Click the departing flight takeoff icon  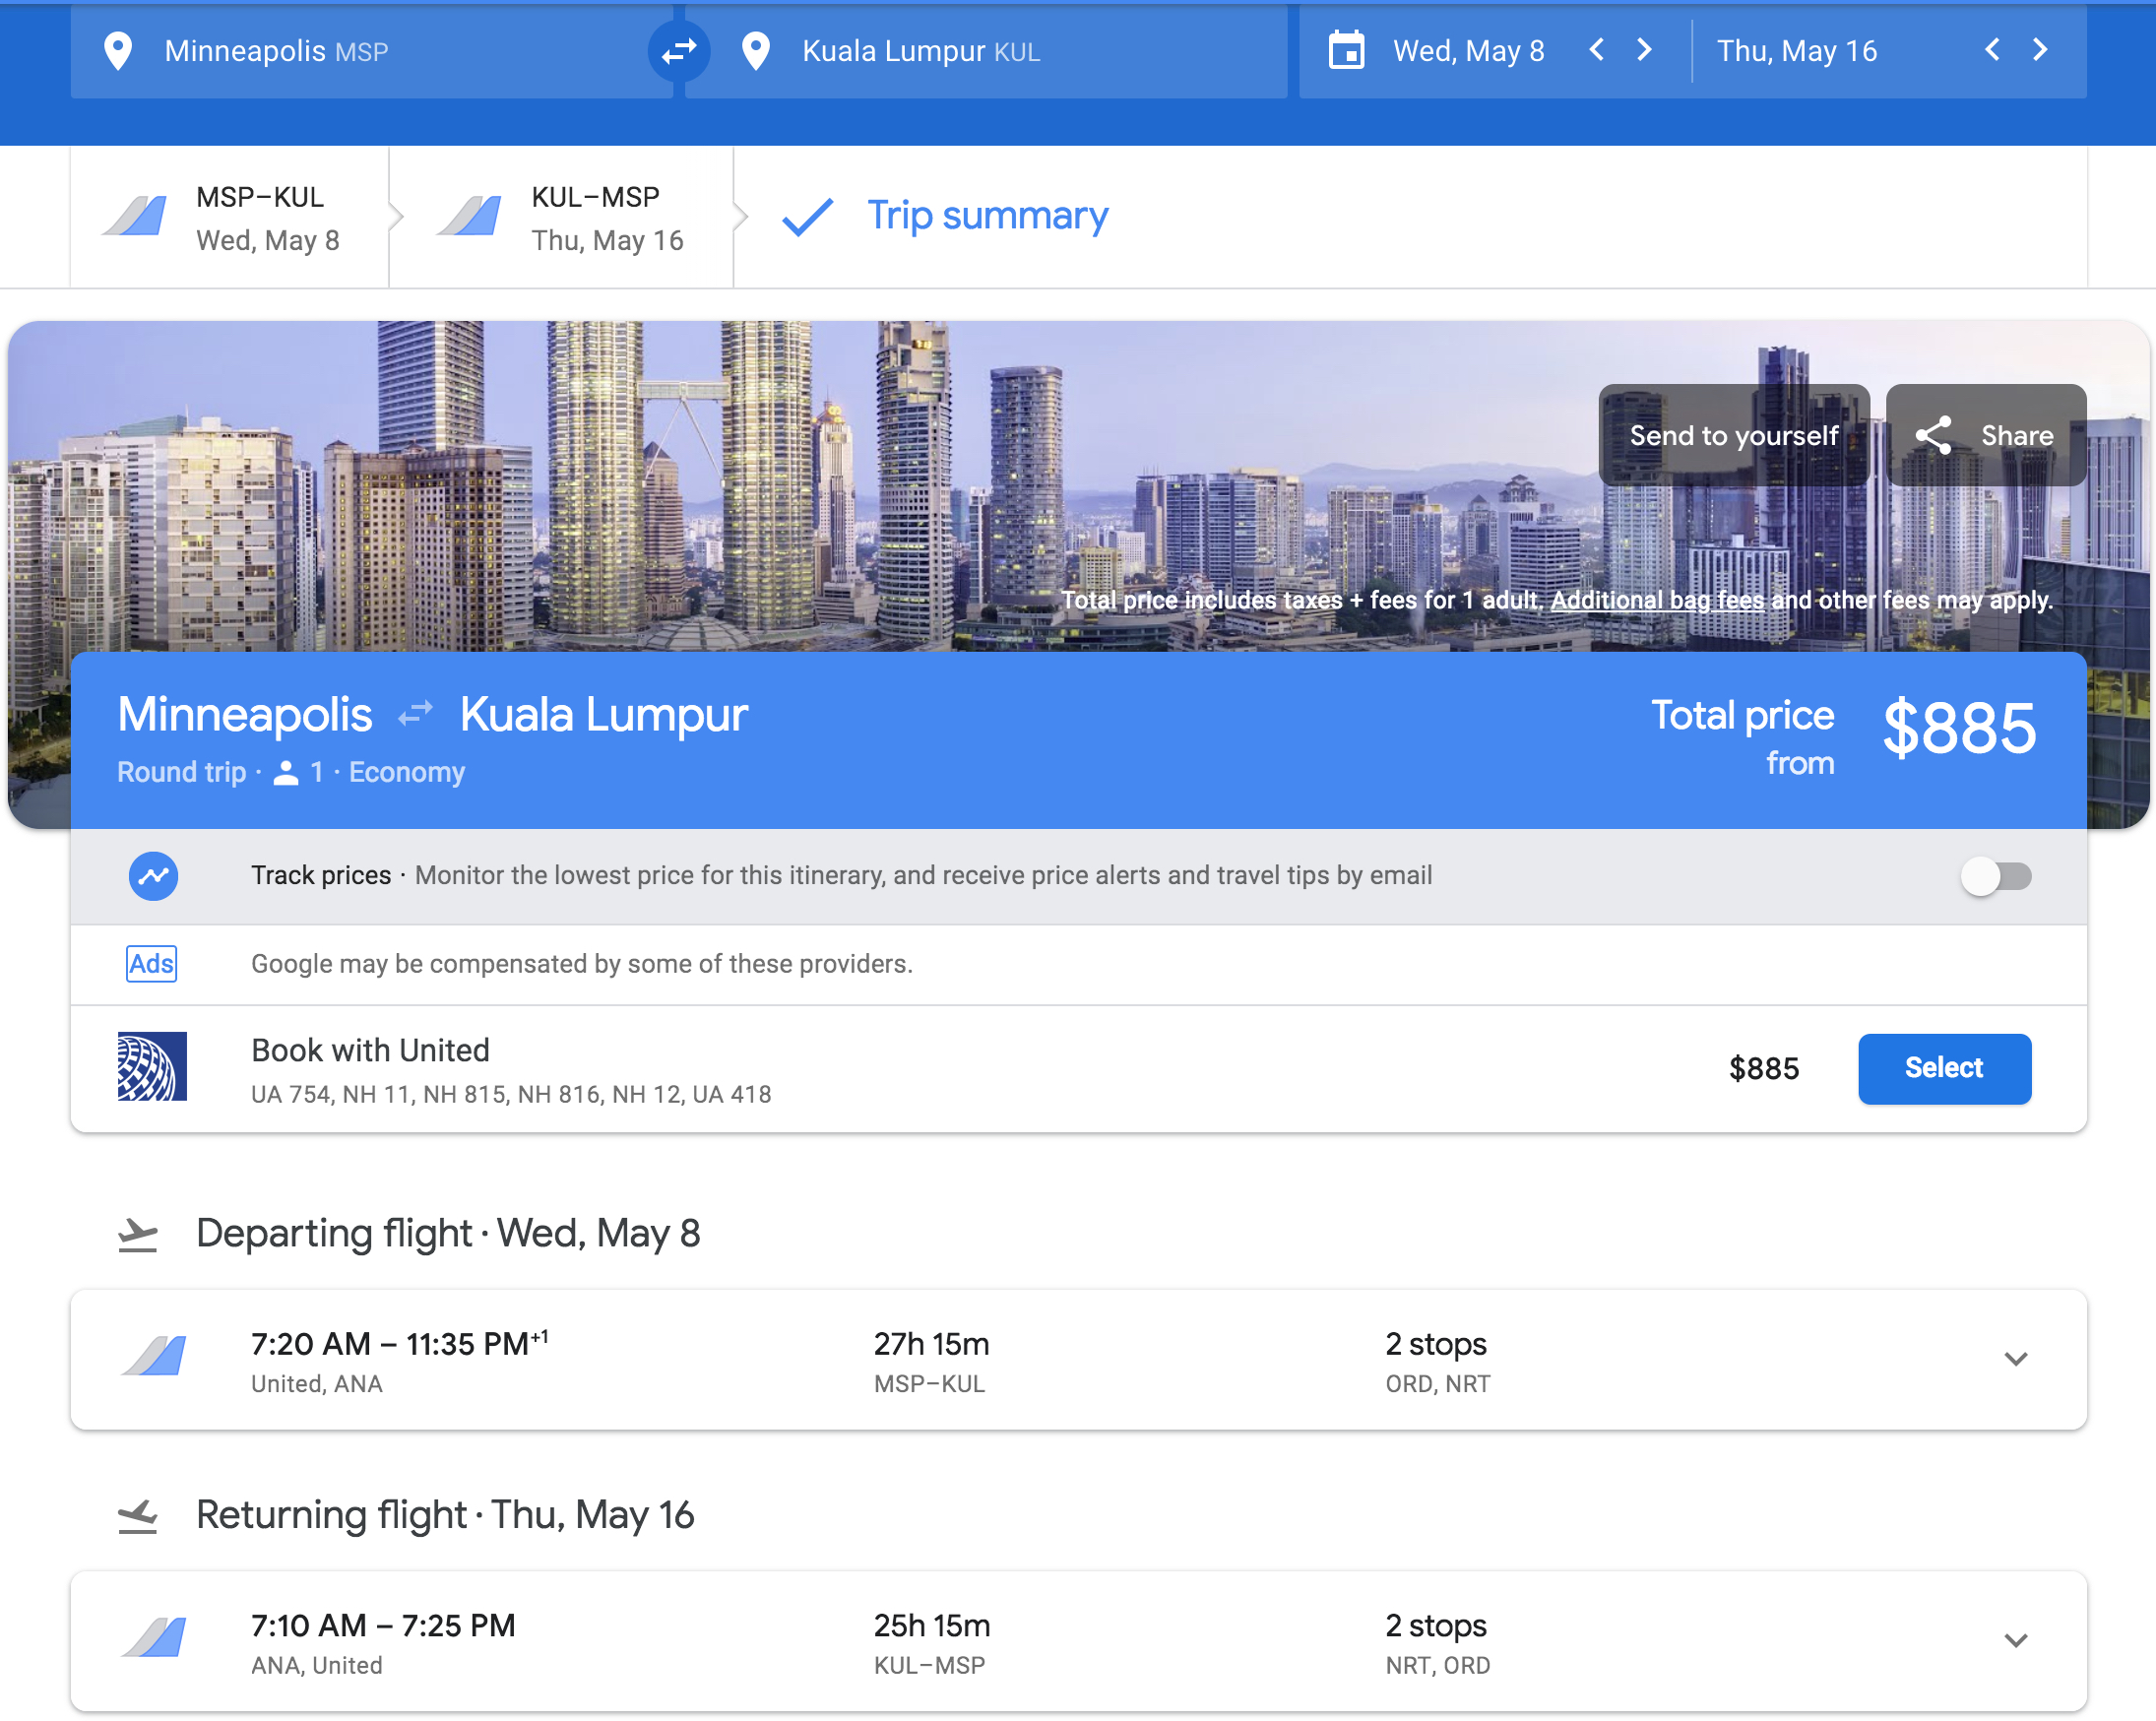[x=138, y=1235]
